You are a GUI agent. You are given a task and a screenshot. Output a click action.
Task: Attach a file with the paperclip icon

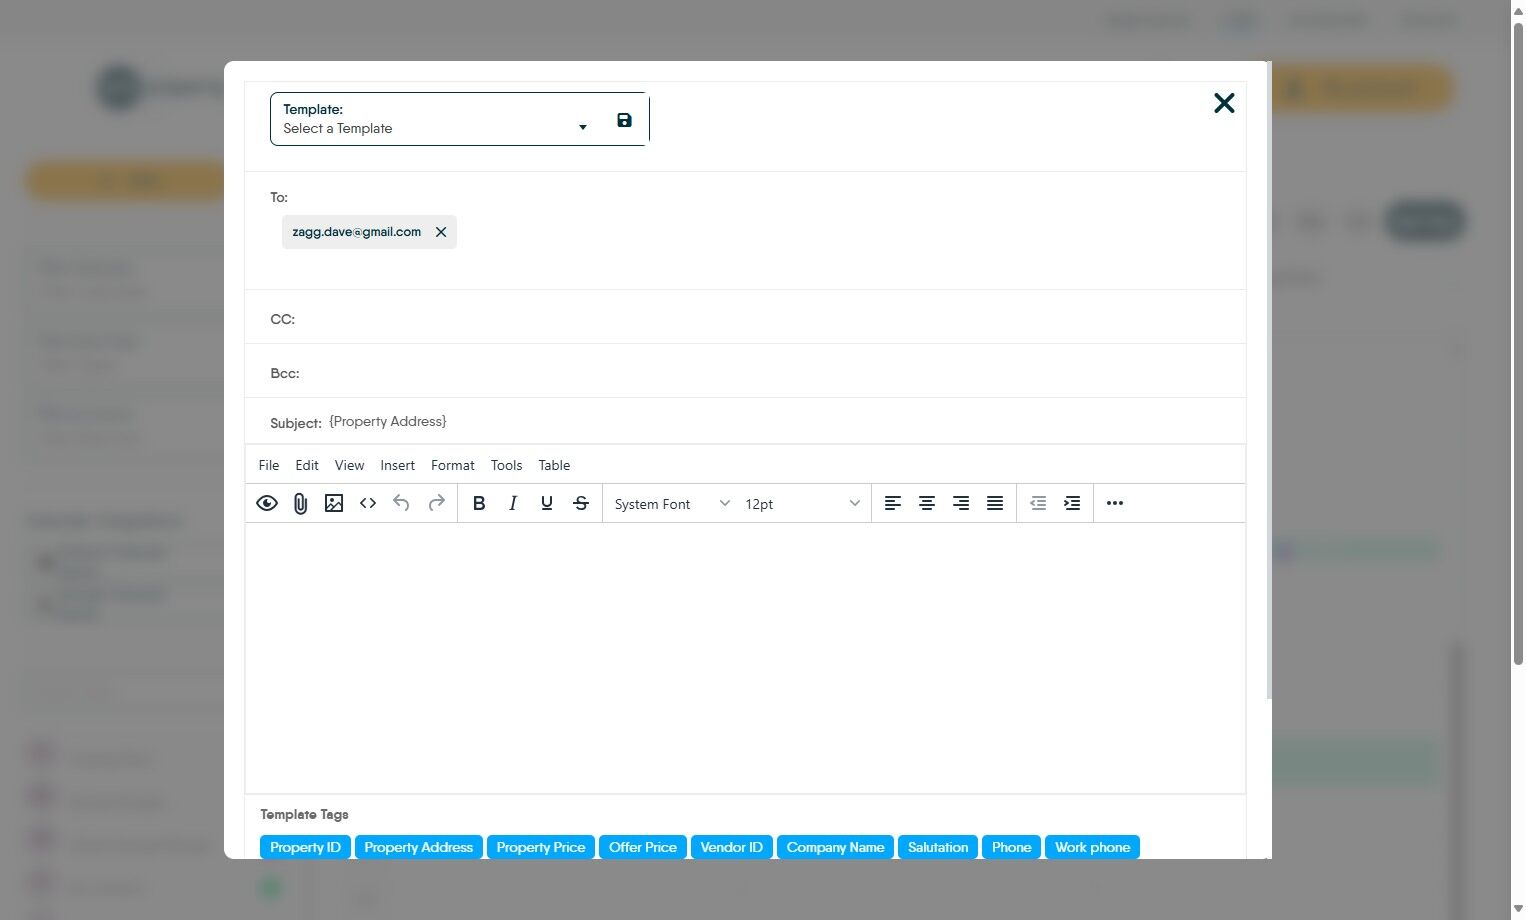pos(300,503)
